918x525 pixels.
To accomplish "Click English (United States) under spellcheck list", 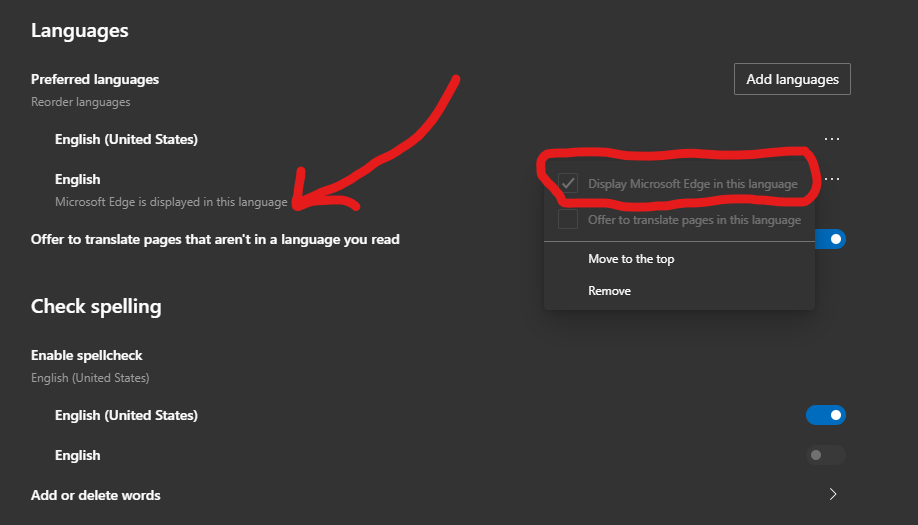I will 126,415.
